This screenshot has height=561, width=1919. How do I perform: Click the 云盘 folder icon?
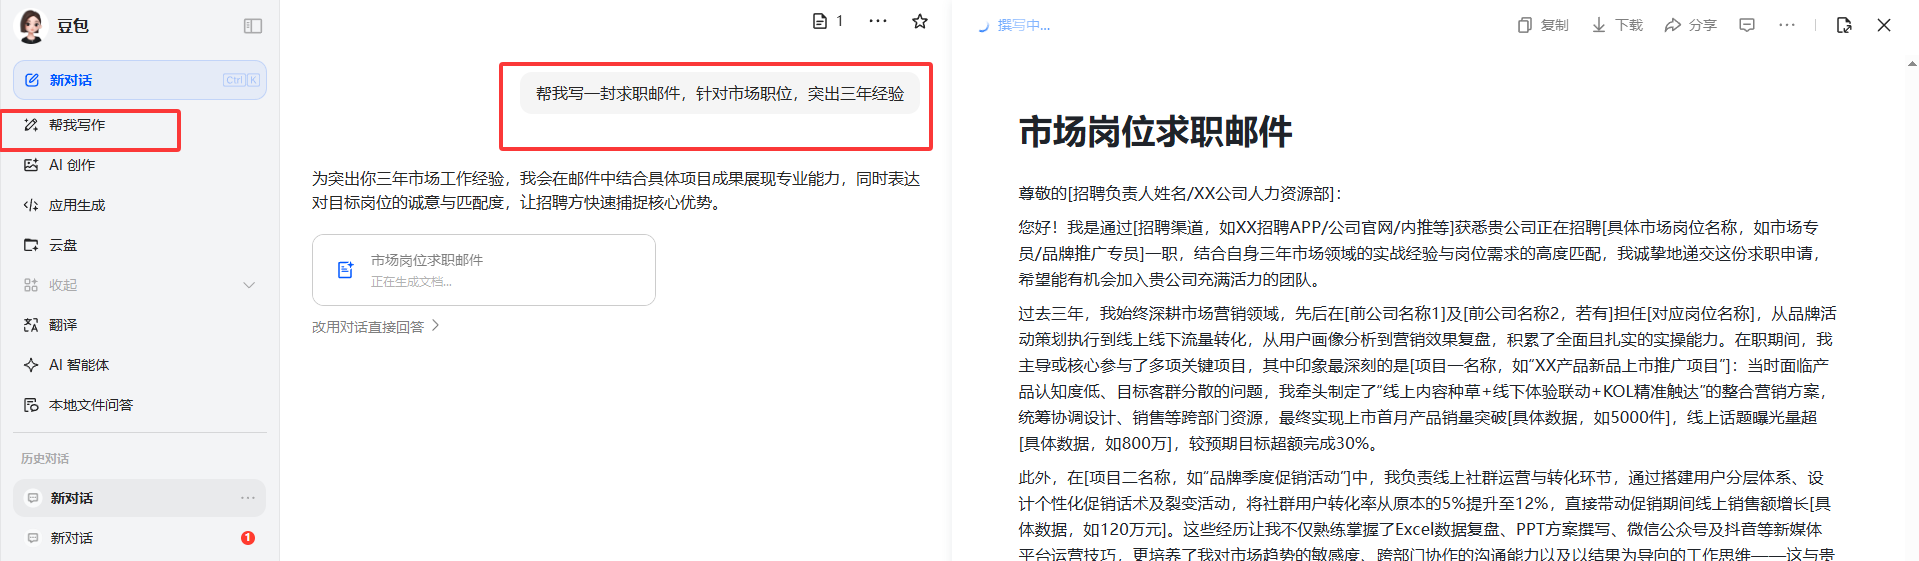click(x=31, y=245)
